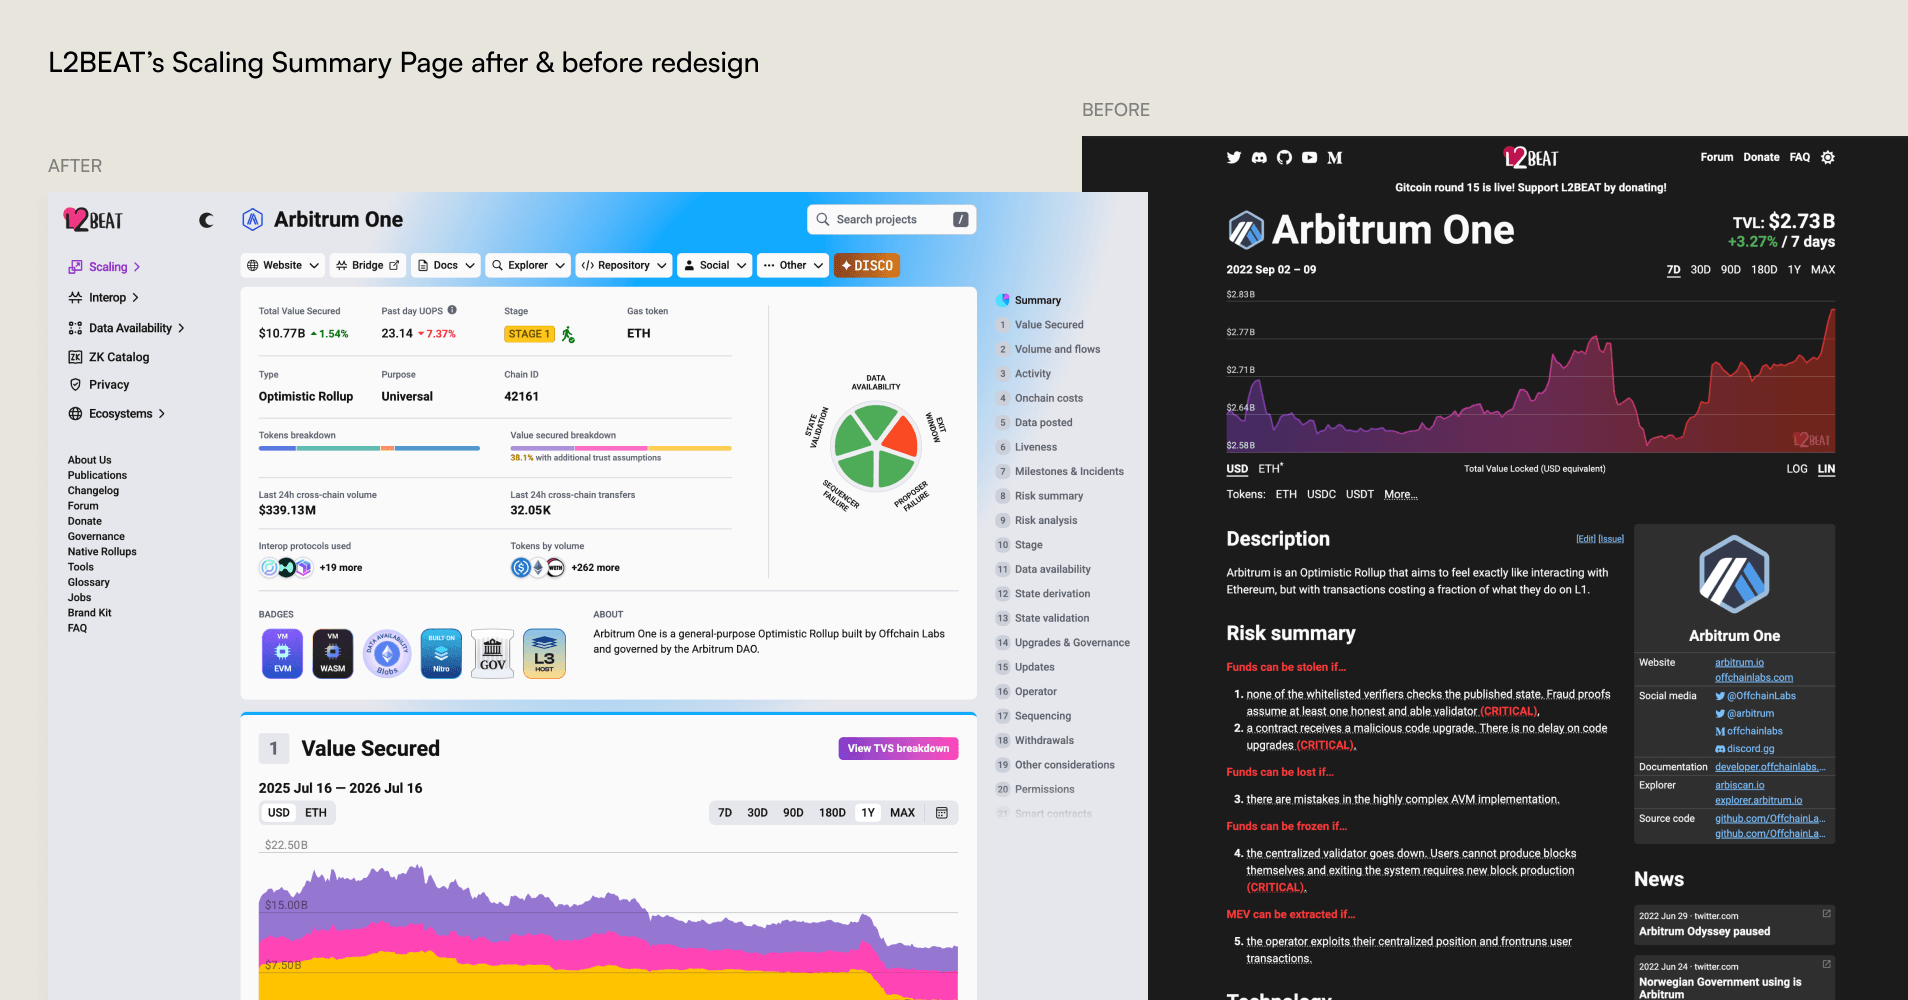Expand the Interop section chevron in the sidebar

pyautogui.click(x=135, y=298)
